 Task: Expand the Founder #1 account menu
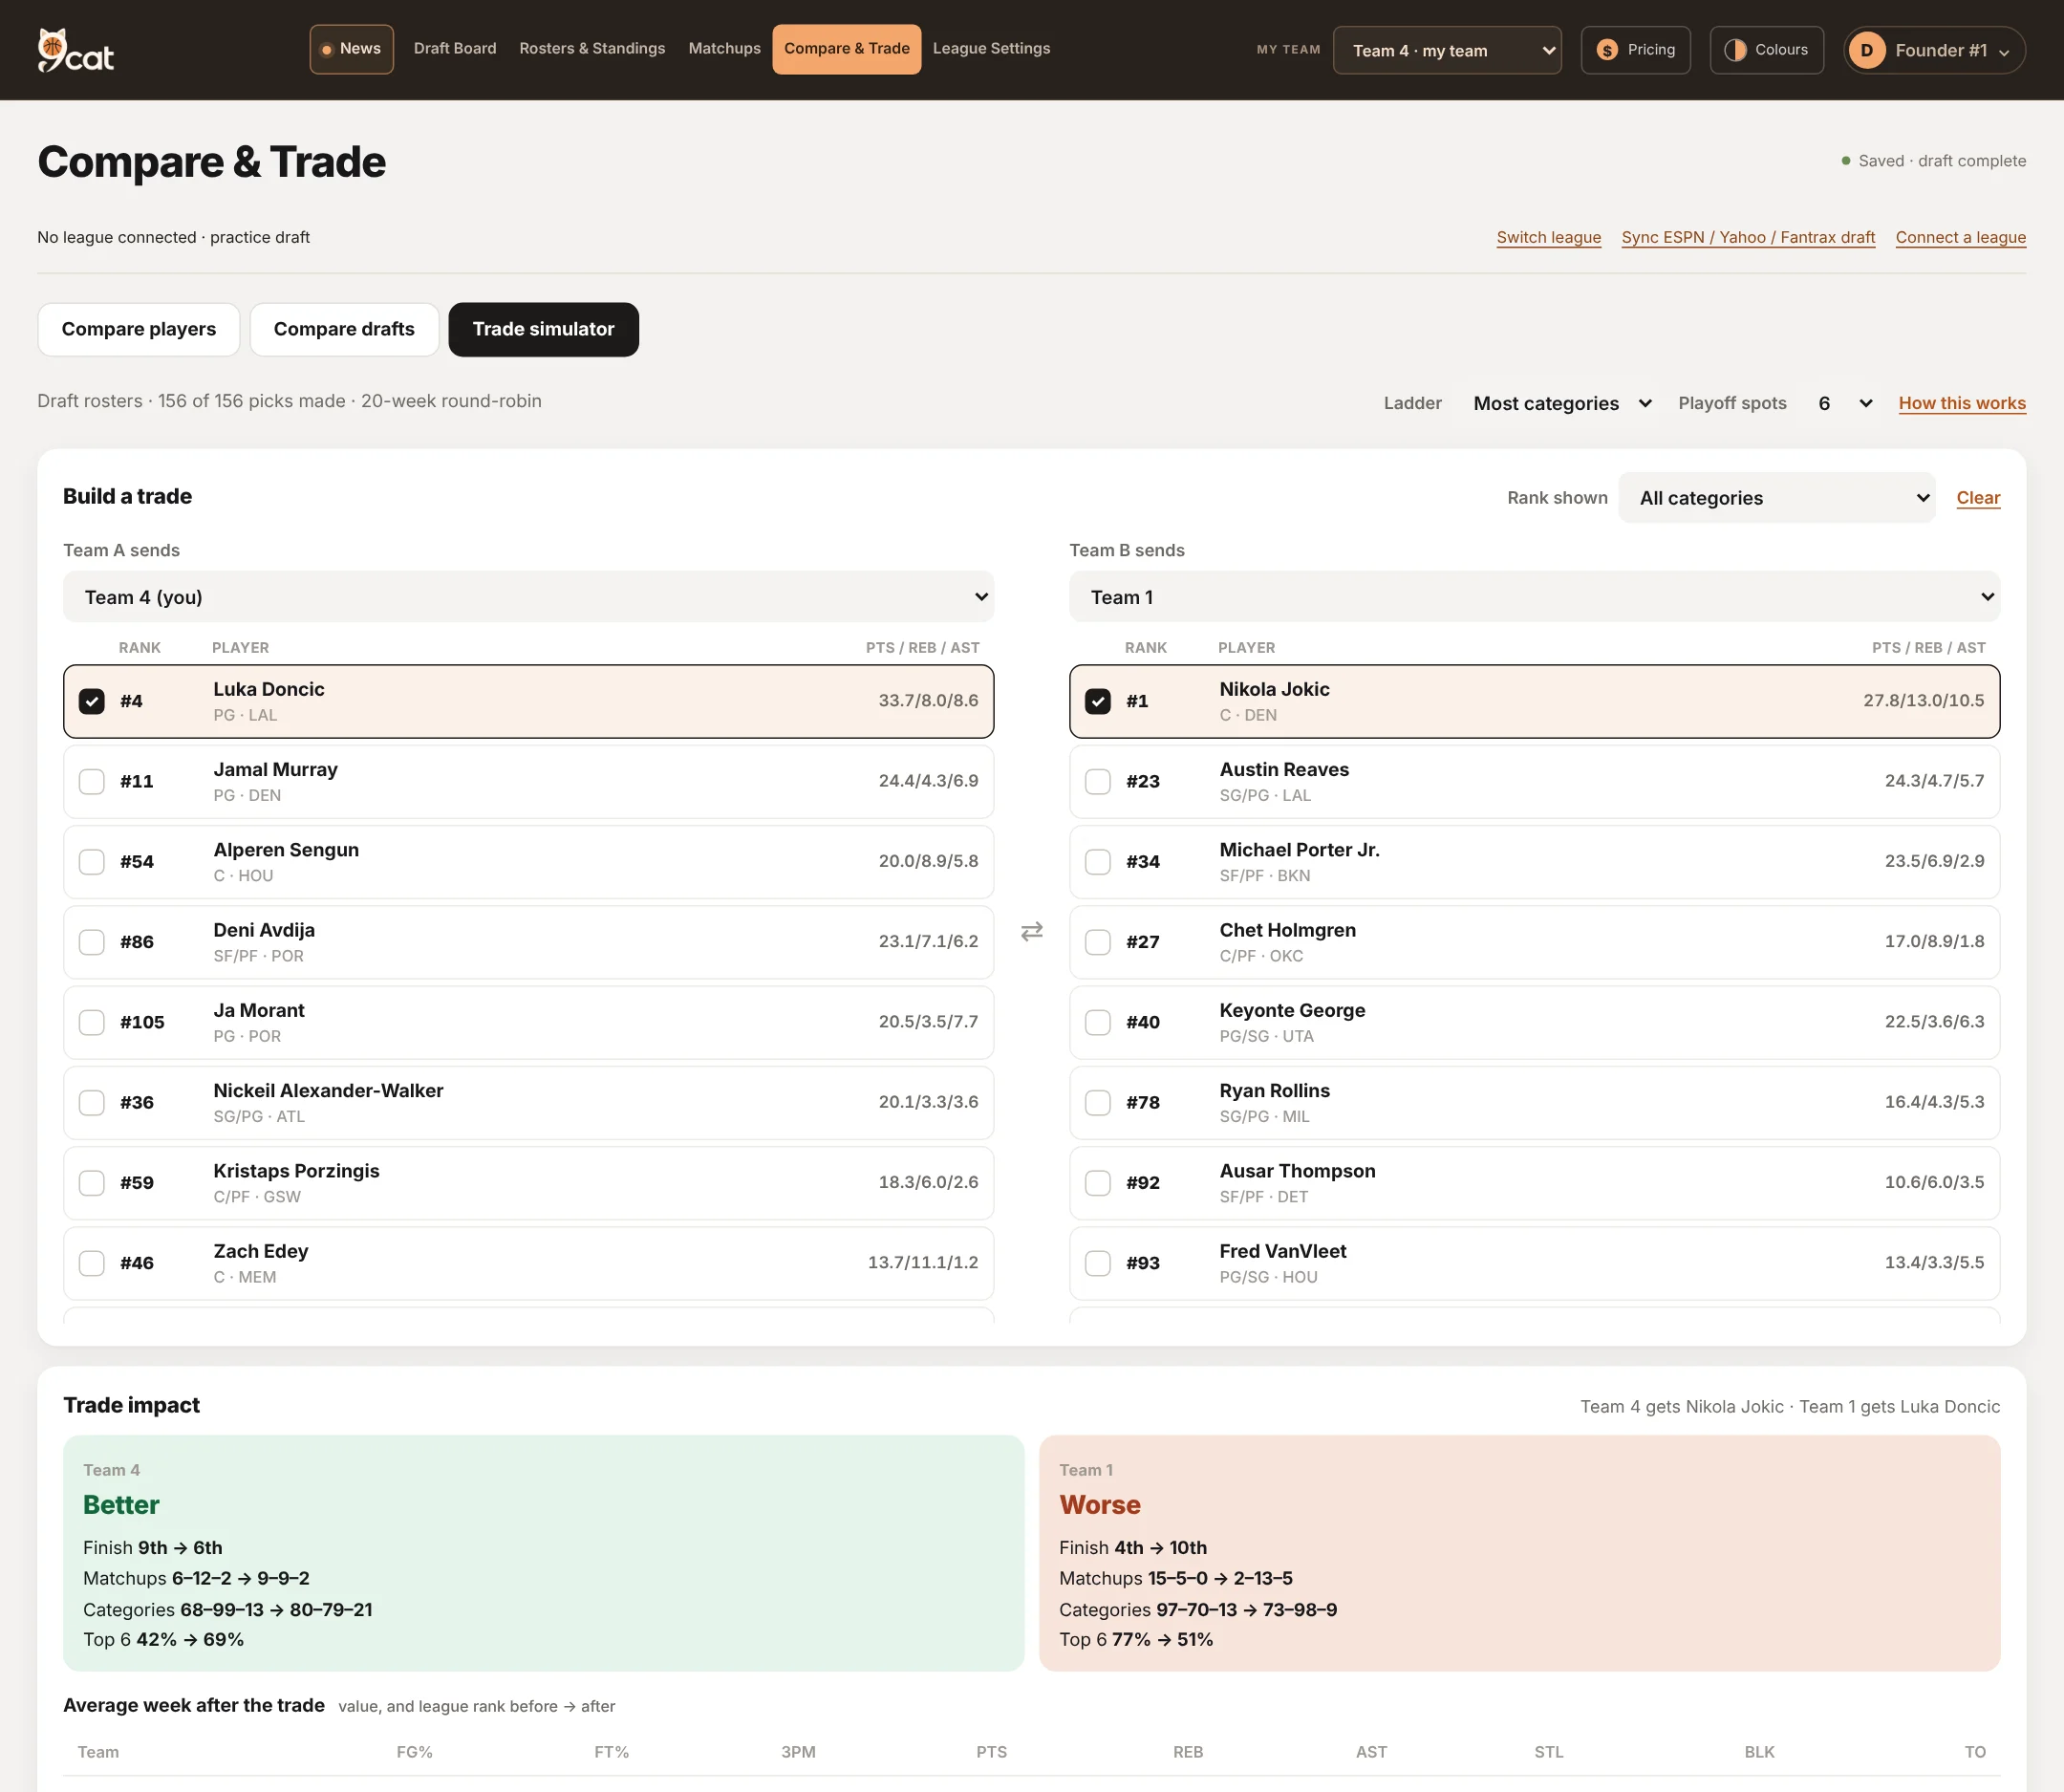[1934, 50]
